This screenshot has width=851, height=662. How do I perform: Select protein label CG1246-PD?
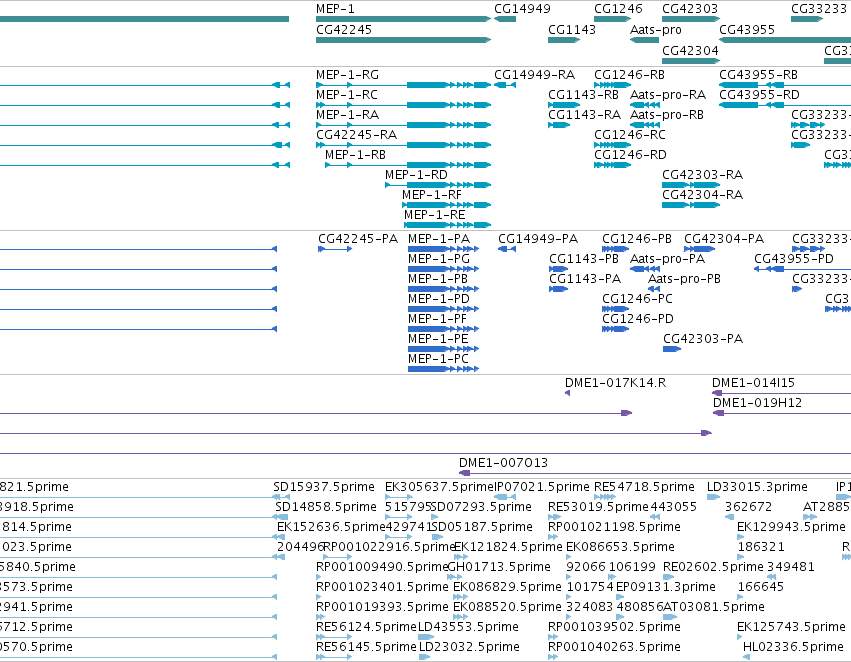(x=638, y=320)
